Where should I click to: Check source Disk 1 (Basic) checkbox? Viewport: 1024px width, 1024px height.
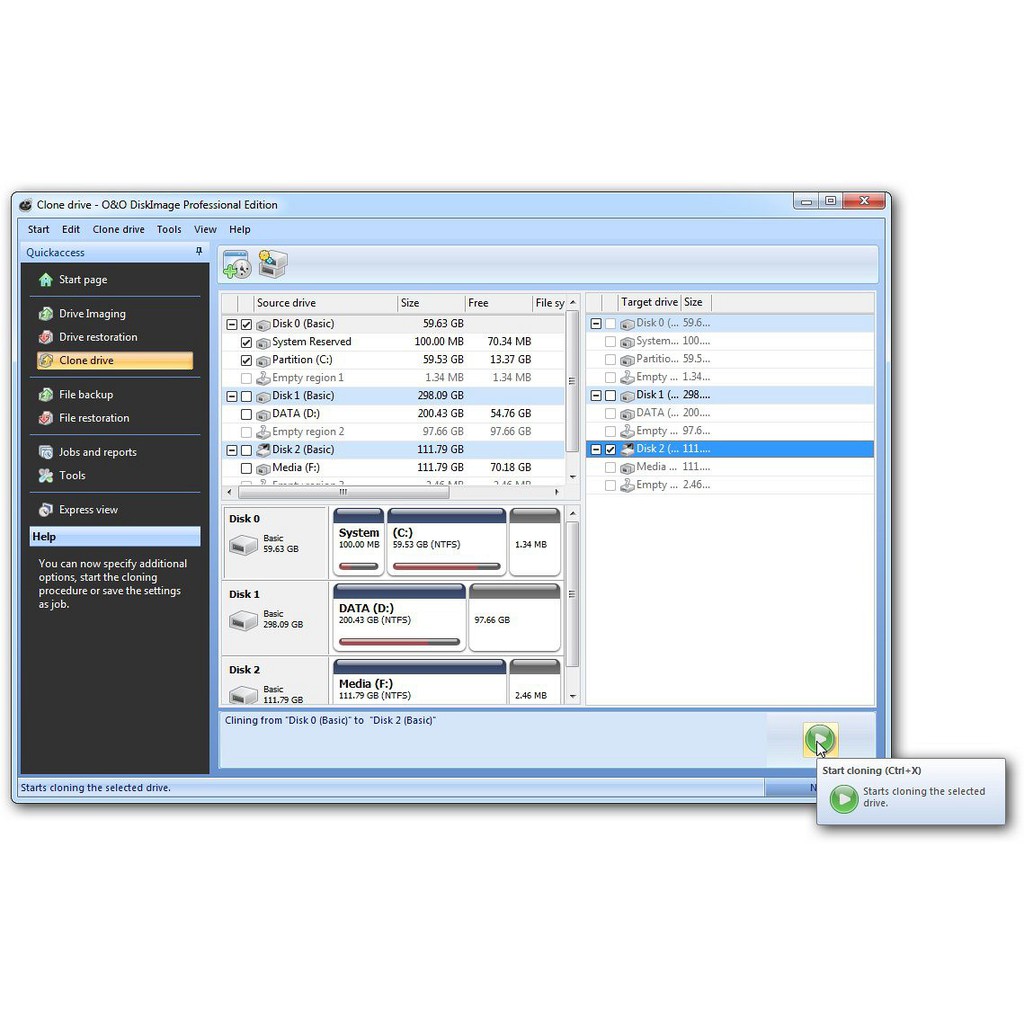click(x=246, y=396)
